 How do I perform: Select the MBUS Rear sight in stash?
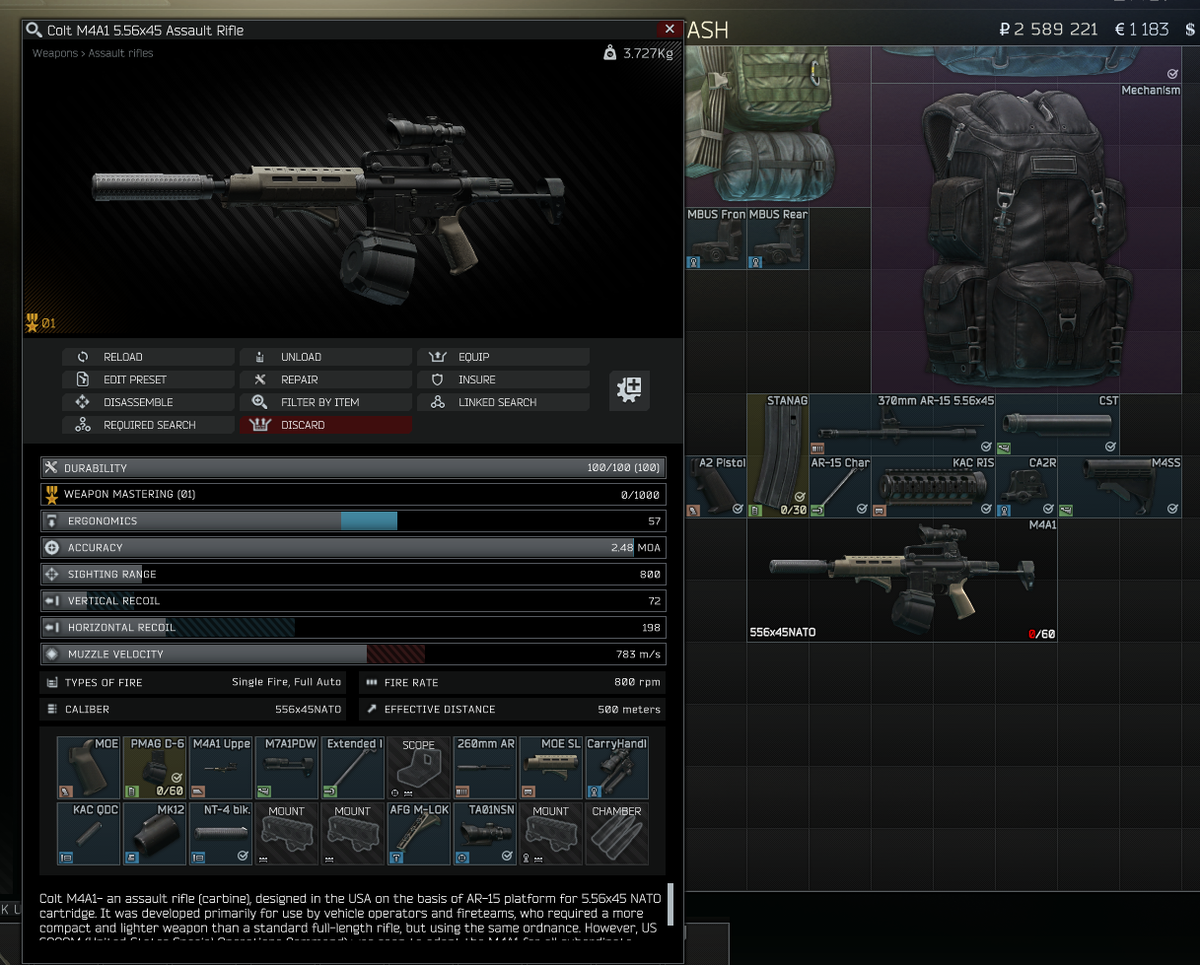point(778,238)
